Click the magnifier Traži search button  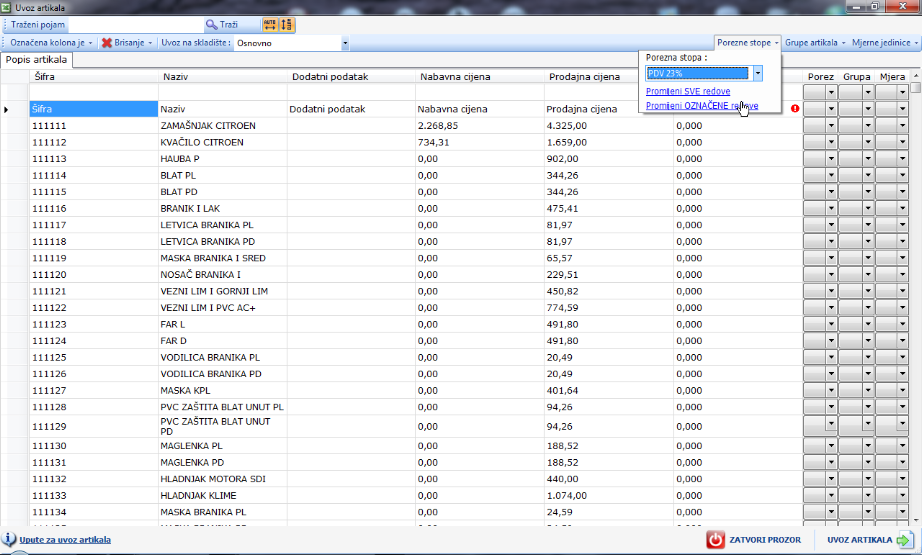click(222, 25)
